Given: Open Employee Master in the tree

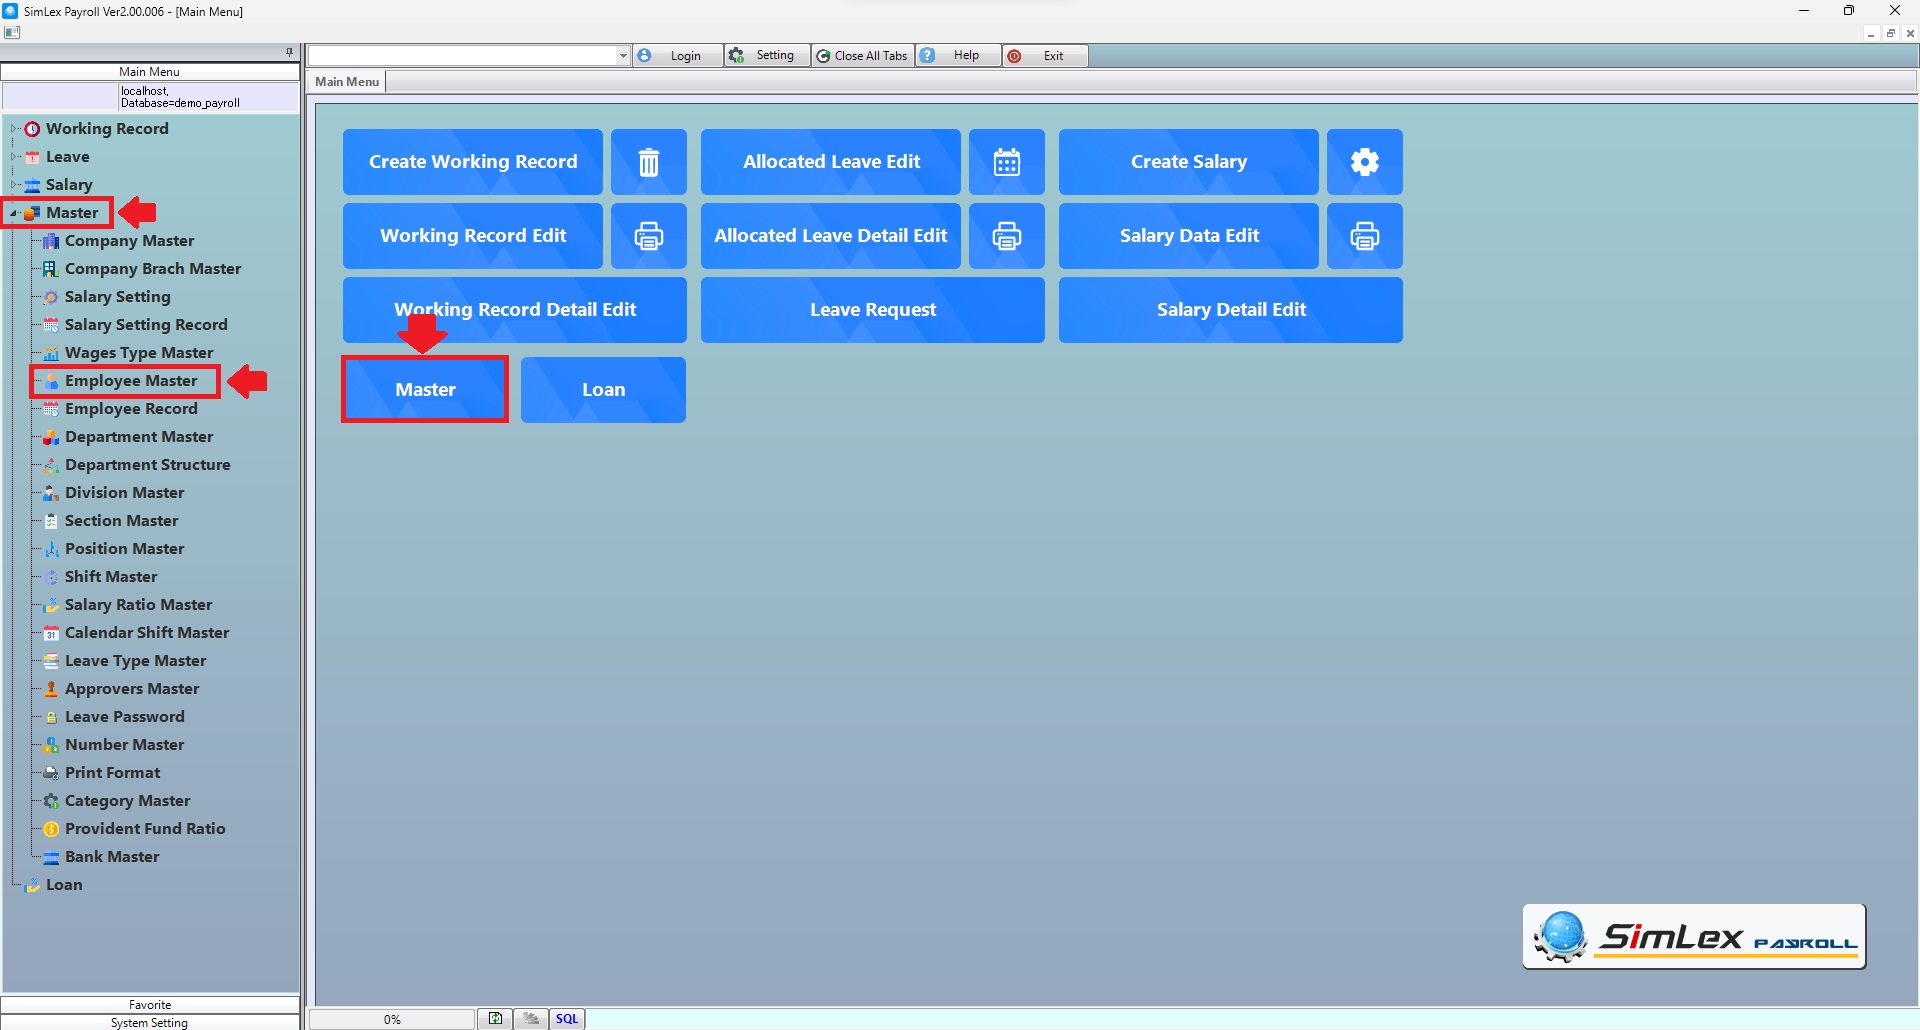Looking at the screenshot, I should tap(131, 381).
